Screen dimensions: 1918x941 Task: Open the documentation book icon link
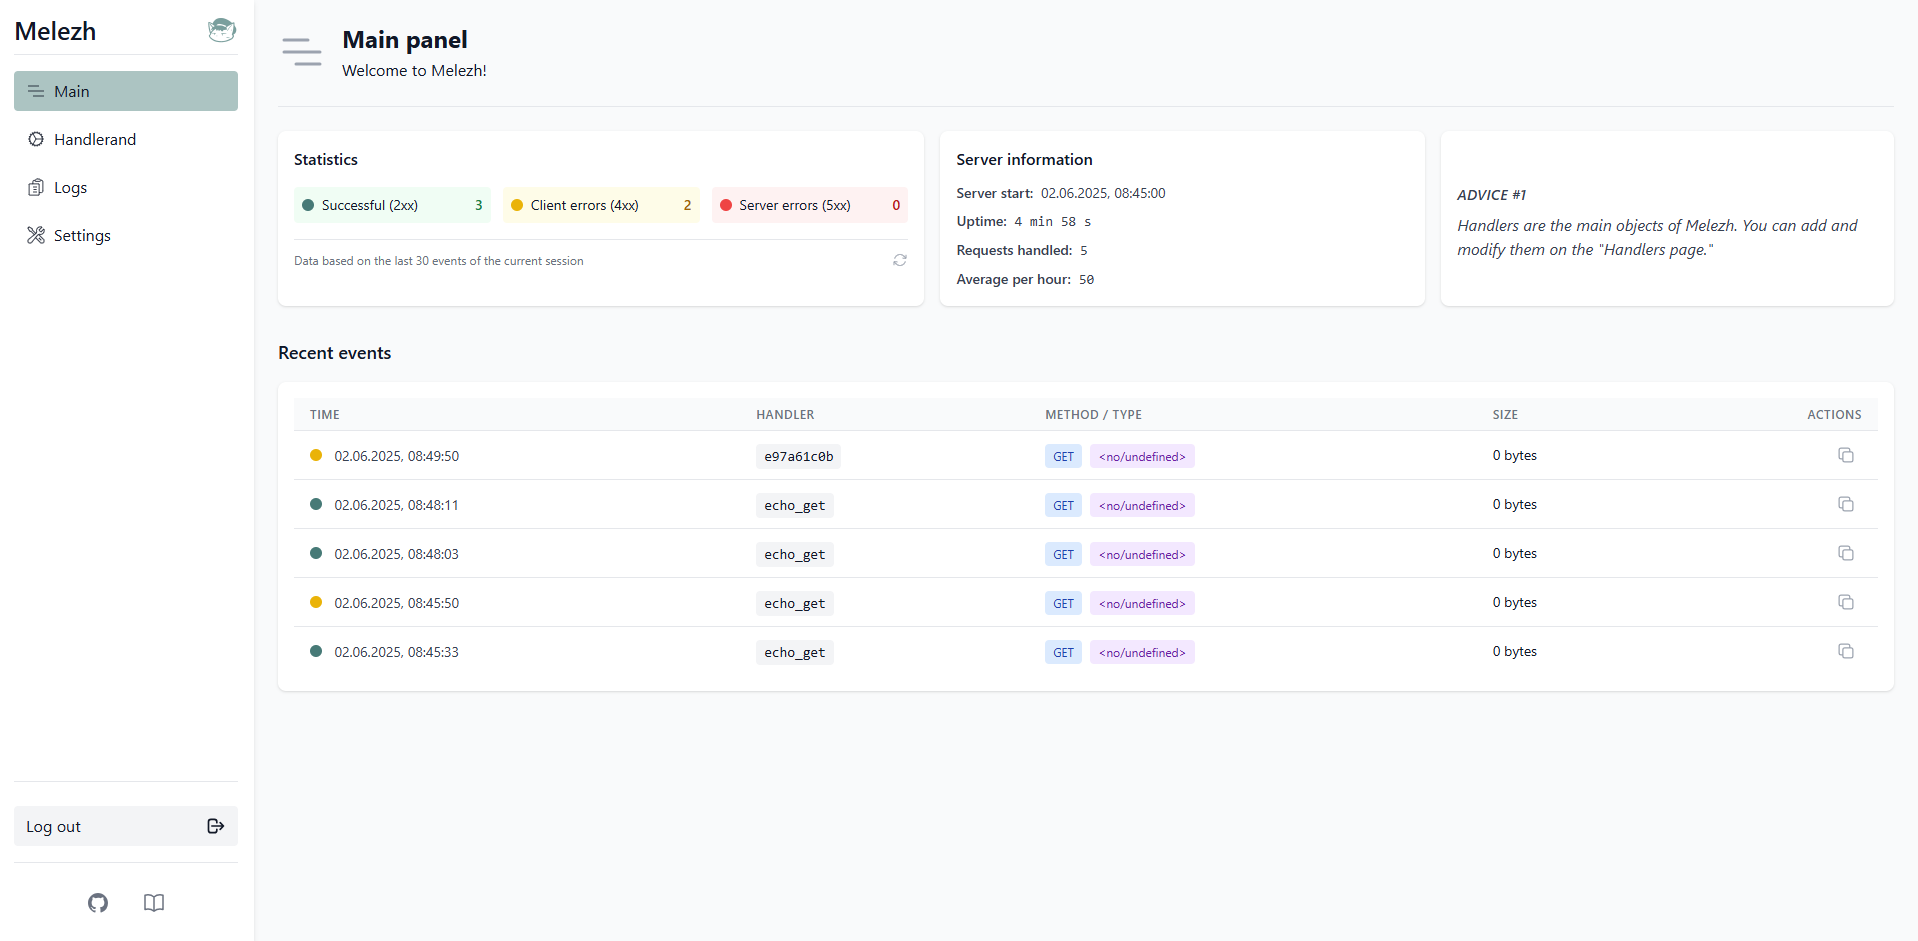click(x=154, y=903)
